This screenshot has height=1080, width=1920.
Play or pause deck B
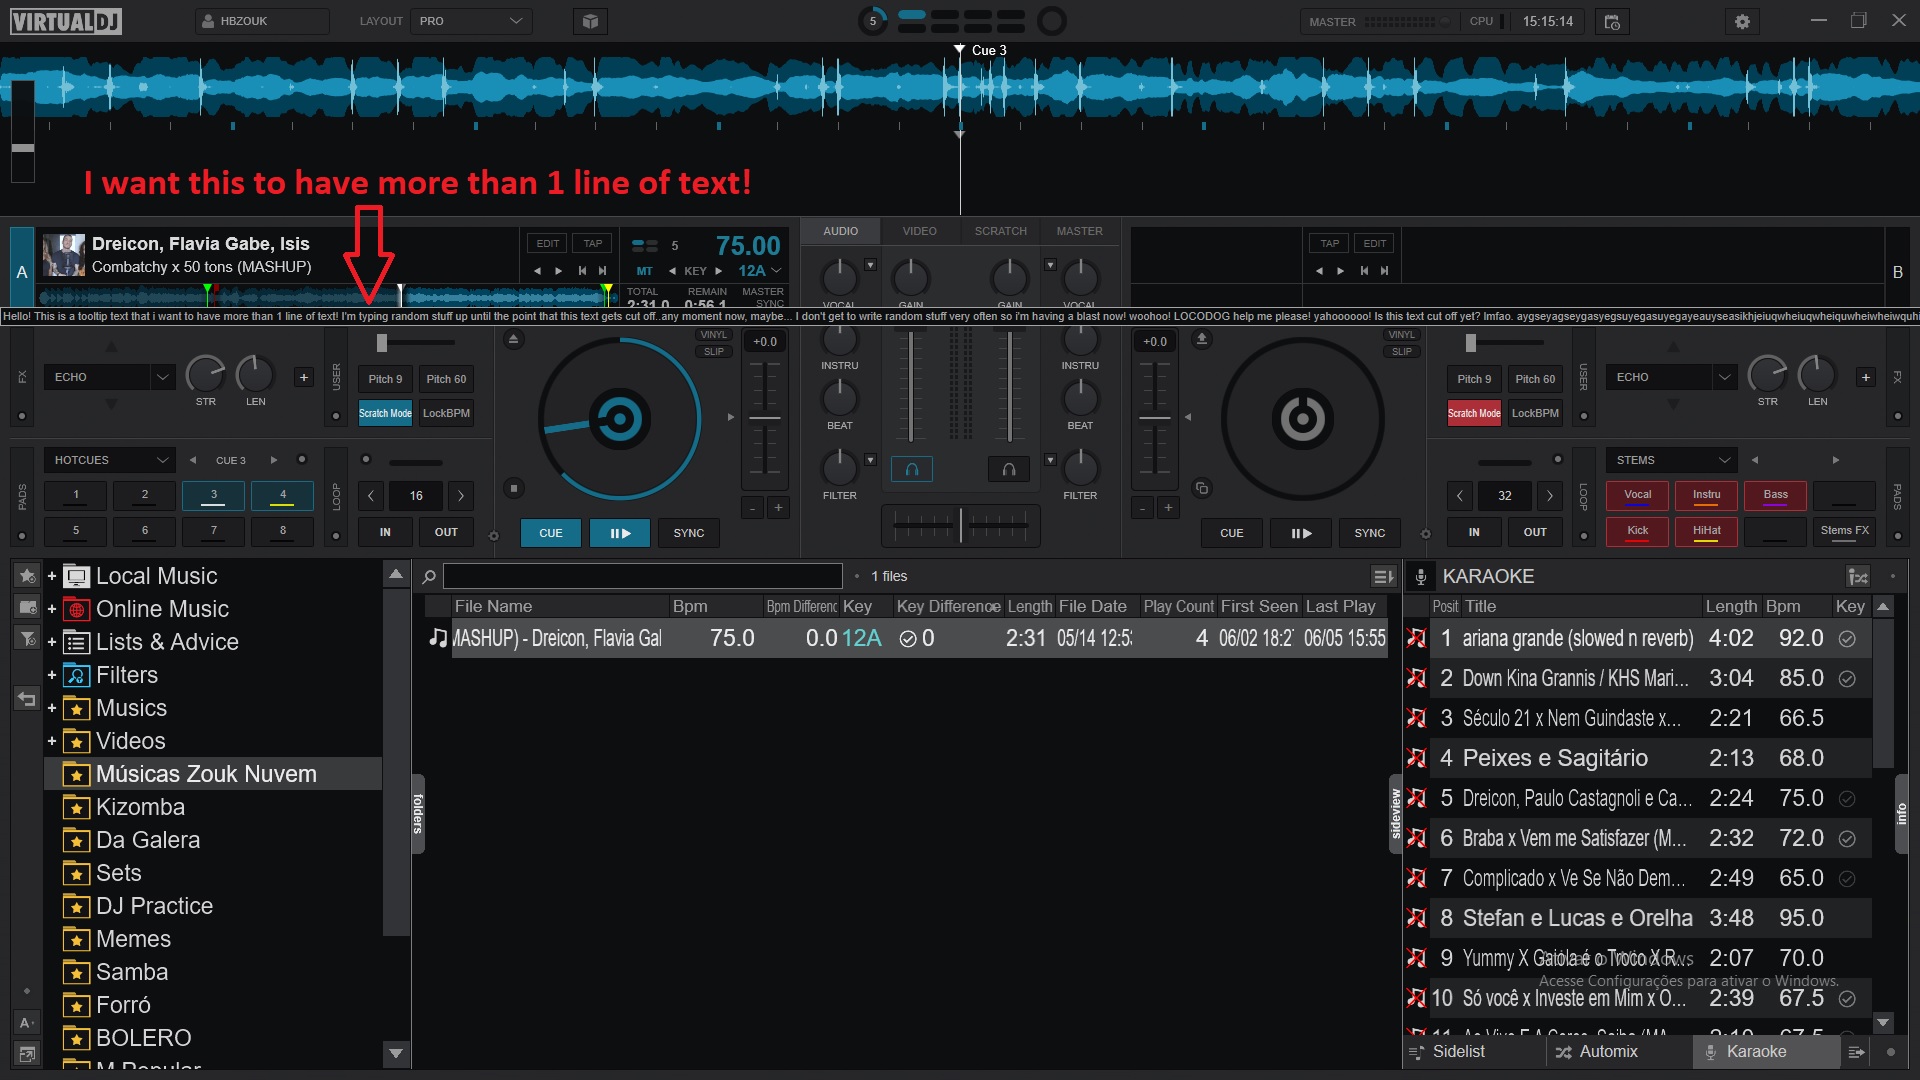[x=1300, y=533]
